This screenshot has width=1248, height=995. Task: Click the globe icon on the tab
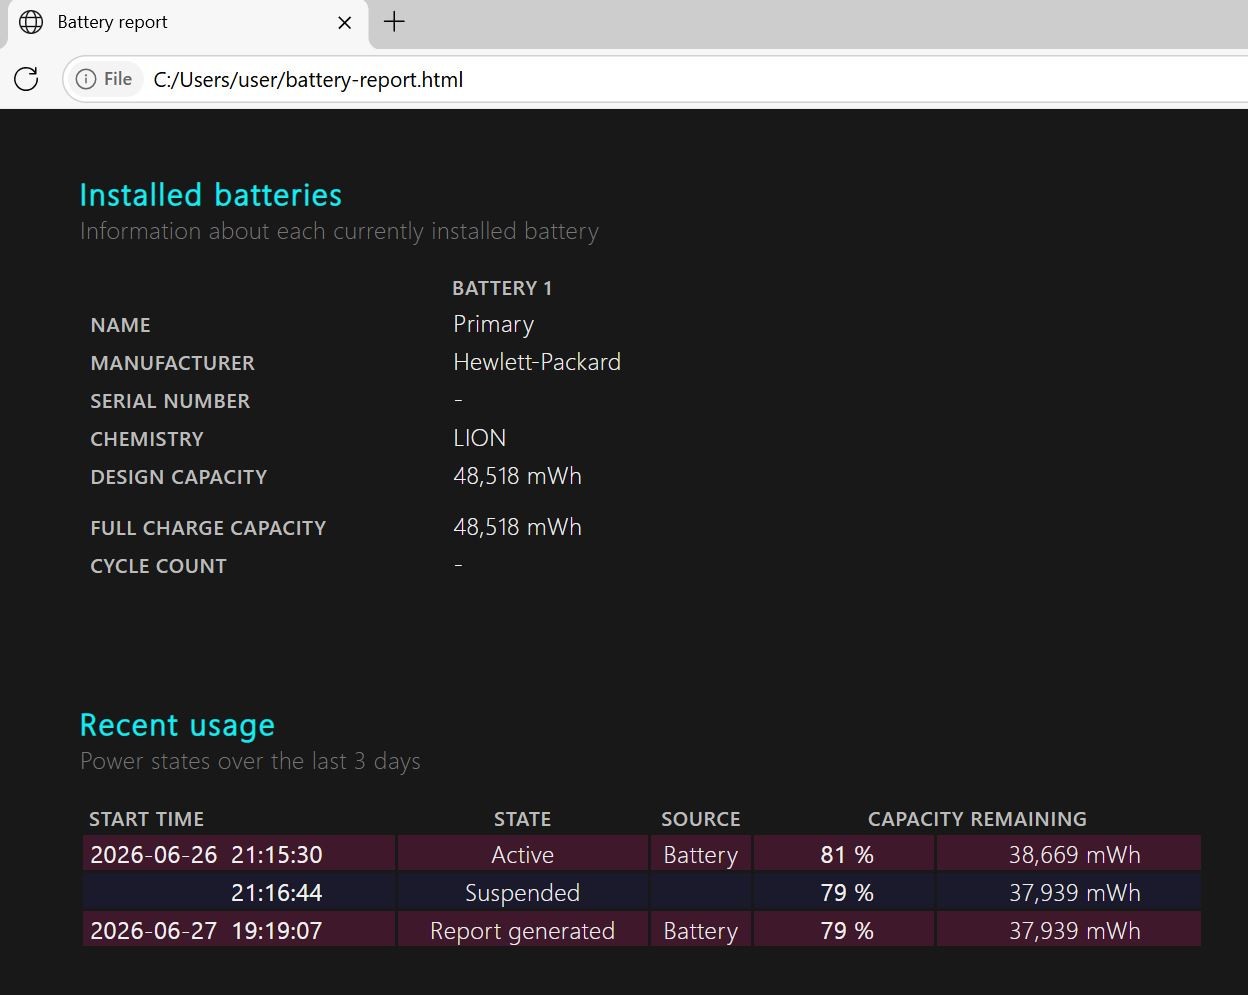pyautogui.click(x=31, y=22)
